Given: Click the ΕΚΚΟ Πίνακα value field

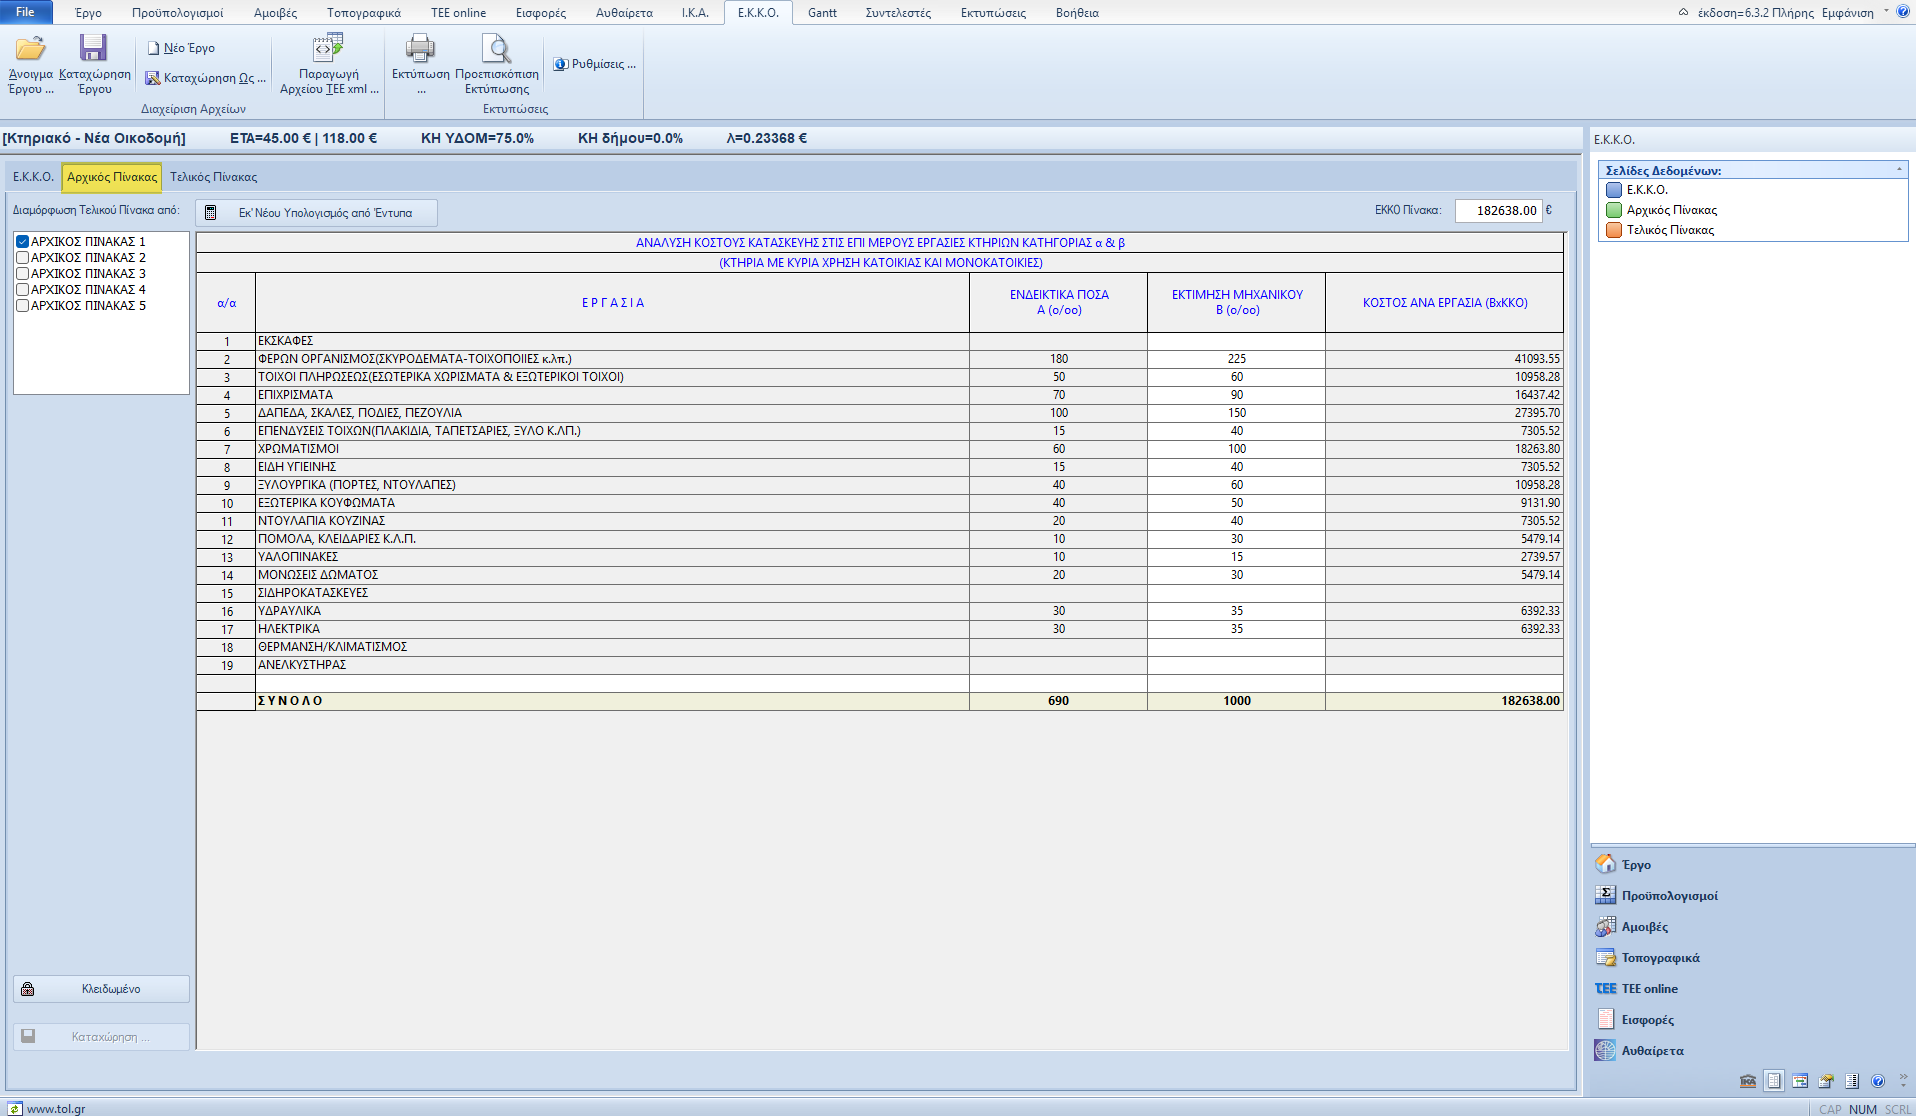Looking at the screenshot, I should click(1498, 211).
